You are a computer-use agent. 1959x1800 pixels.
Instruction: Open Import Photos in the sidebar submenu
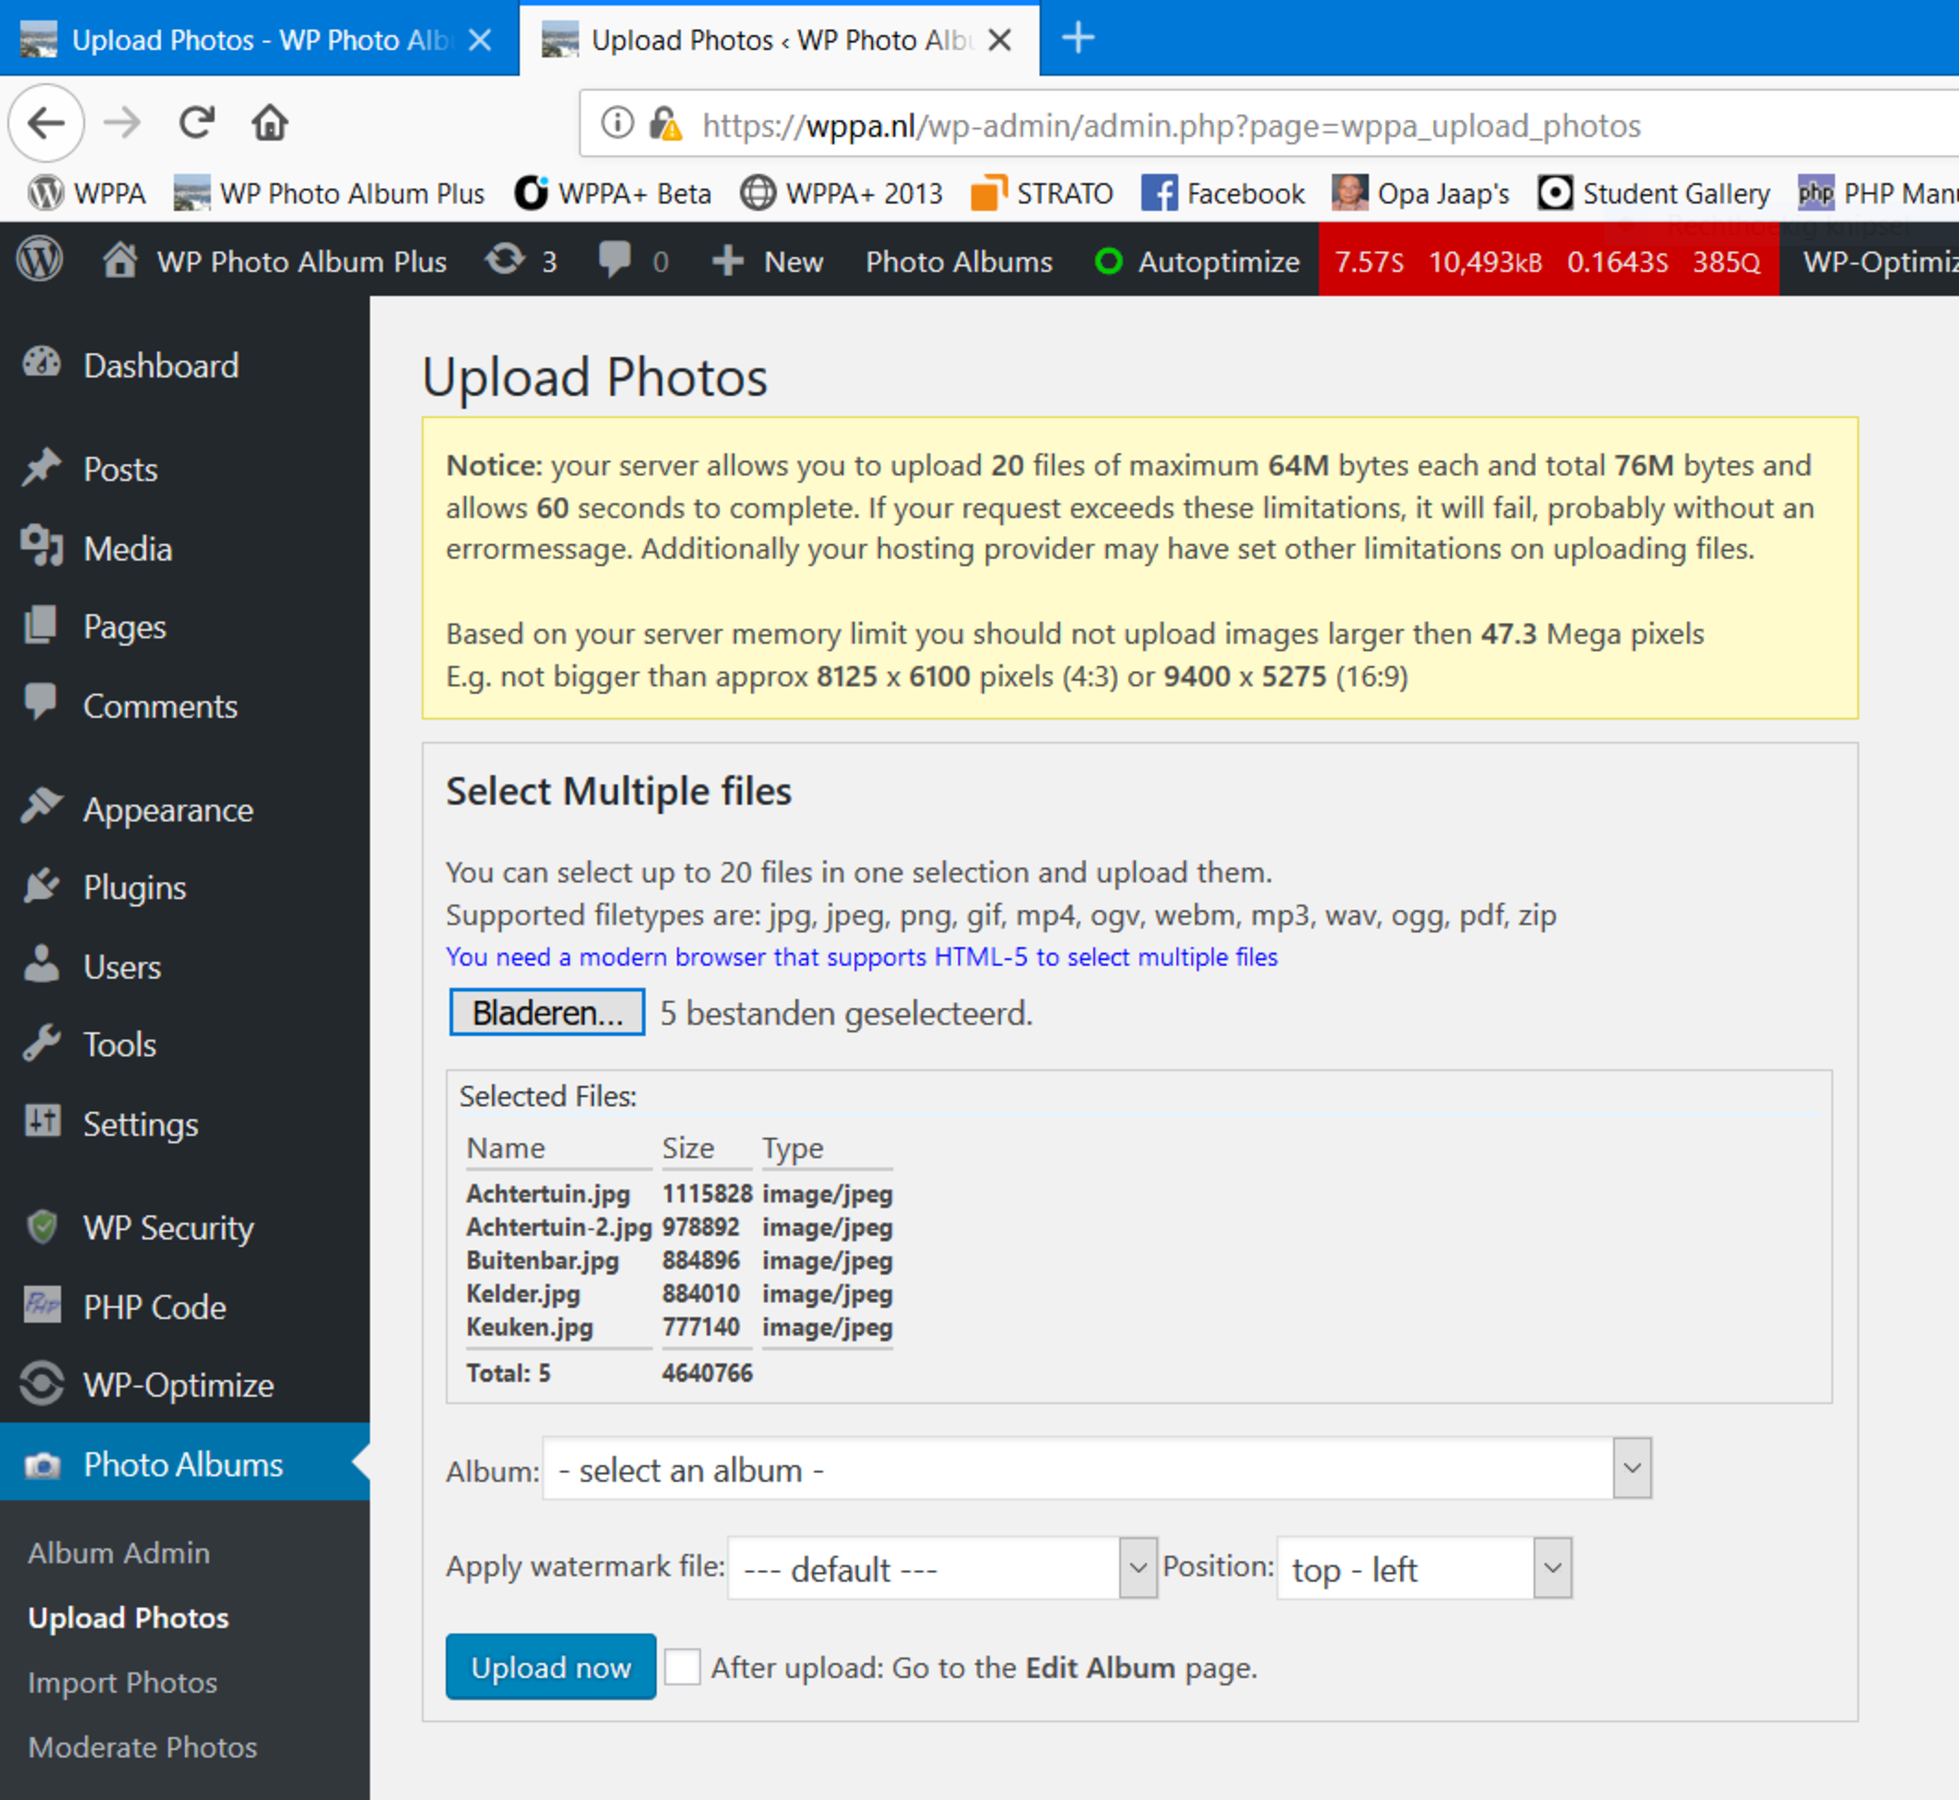click(x=122, y=1682)
